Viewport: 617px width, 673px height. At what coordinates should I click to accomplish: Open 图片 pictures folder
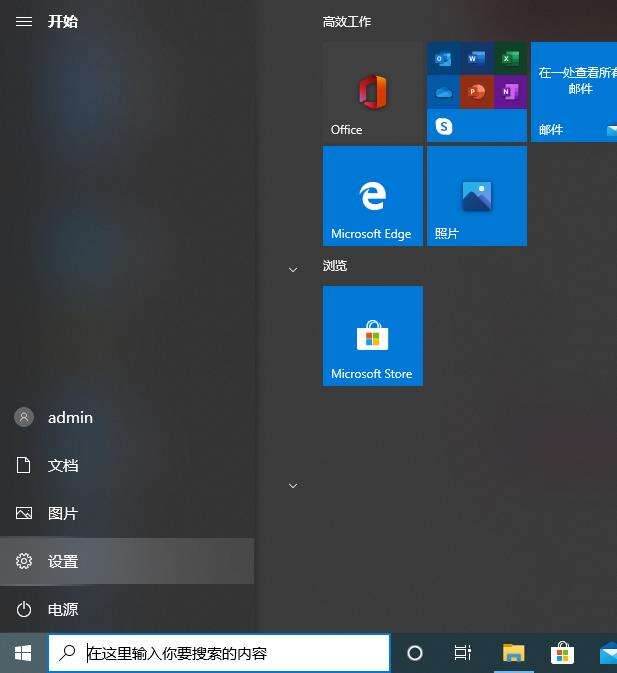[127, 513]
